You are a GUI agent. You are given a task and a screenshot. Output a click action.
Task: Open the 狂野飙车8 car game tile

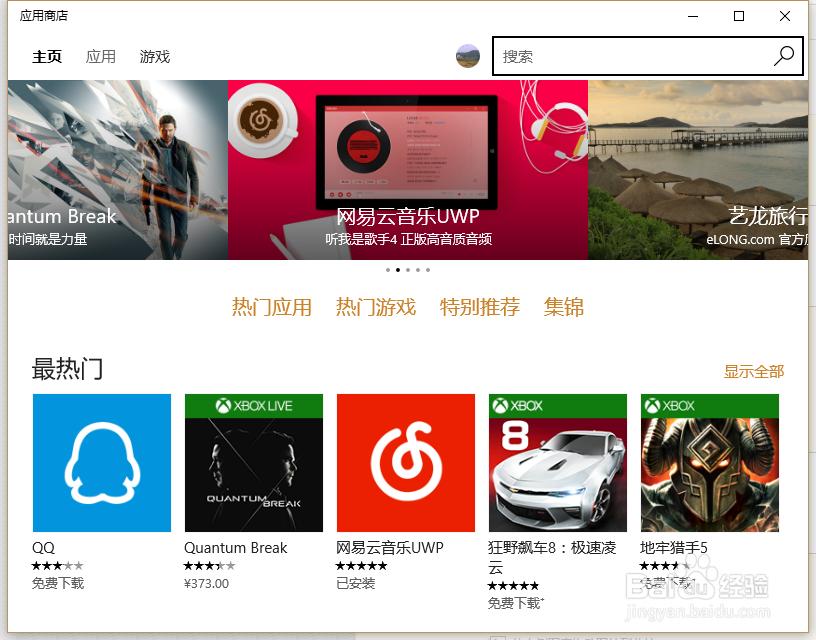558,463
